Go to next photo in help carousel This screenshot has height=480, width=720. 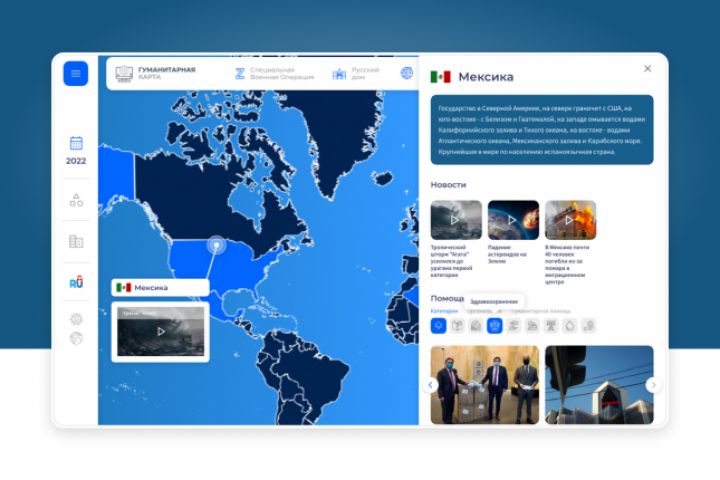(x=653, y=385)
